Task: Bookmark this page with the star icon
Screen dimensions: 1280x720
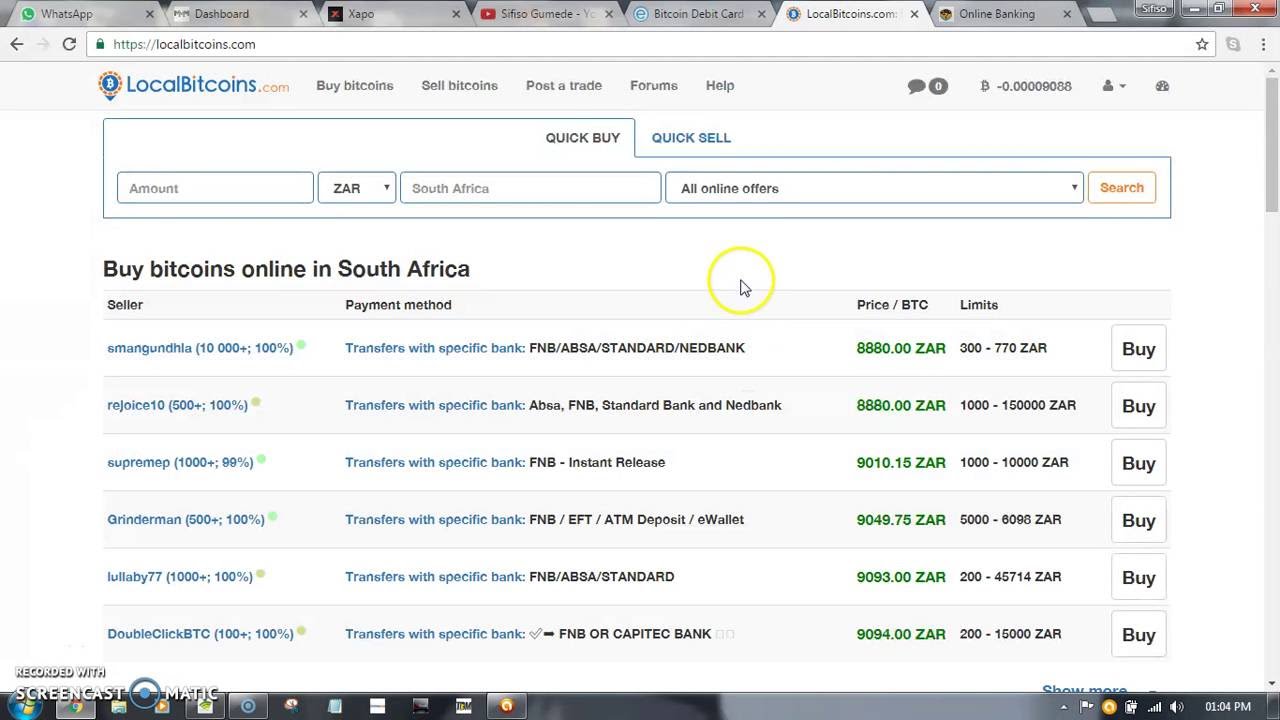Action: [1202, 44]
